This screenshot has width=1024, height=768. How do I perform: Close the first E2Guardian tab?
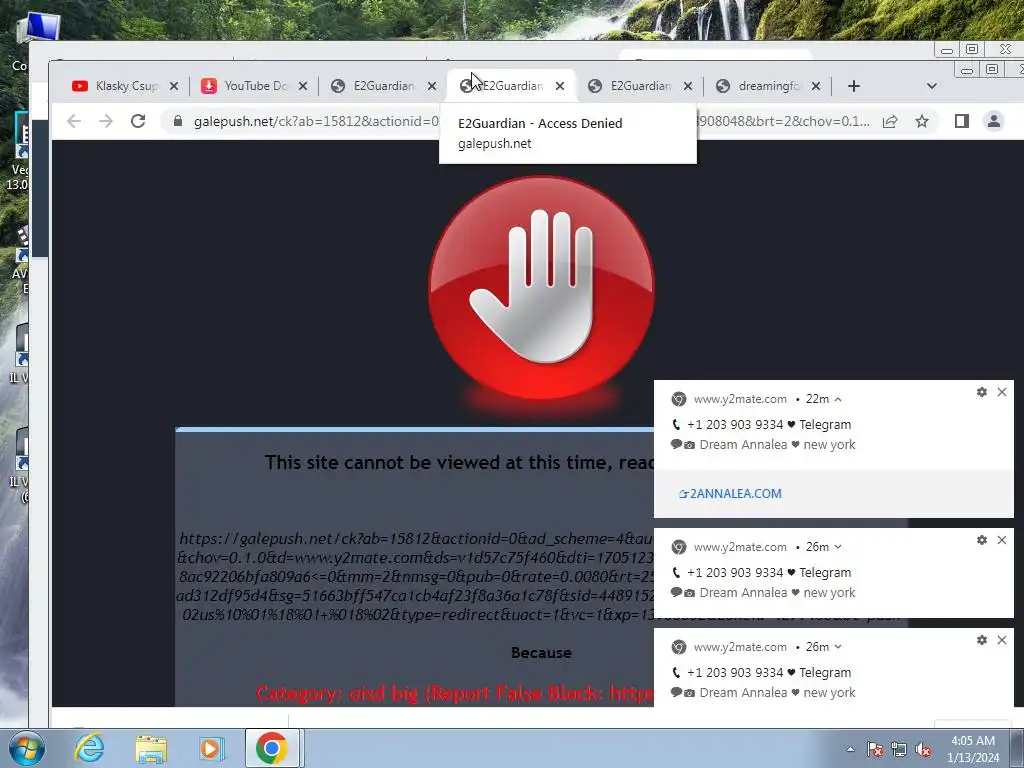[432, 86]
